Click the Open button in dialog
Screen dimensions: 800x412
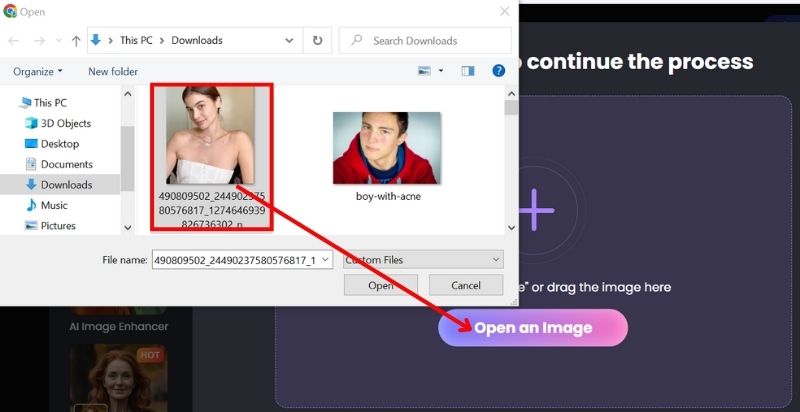[381, 286]
